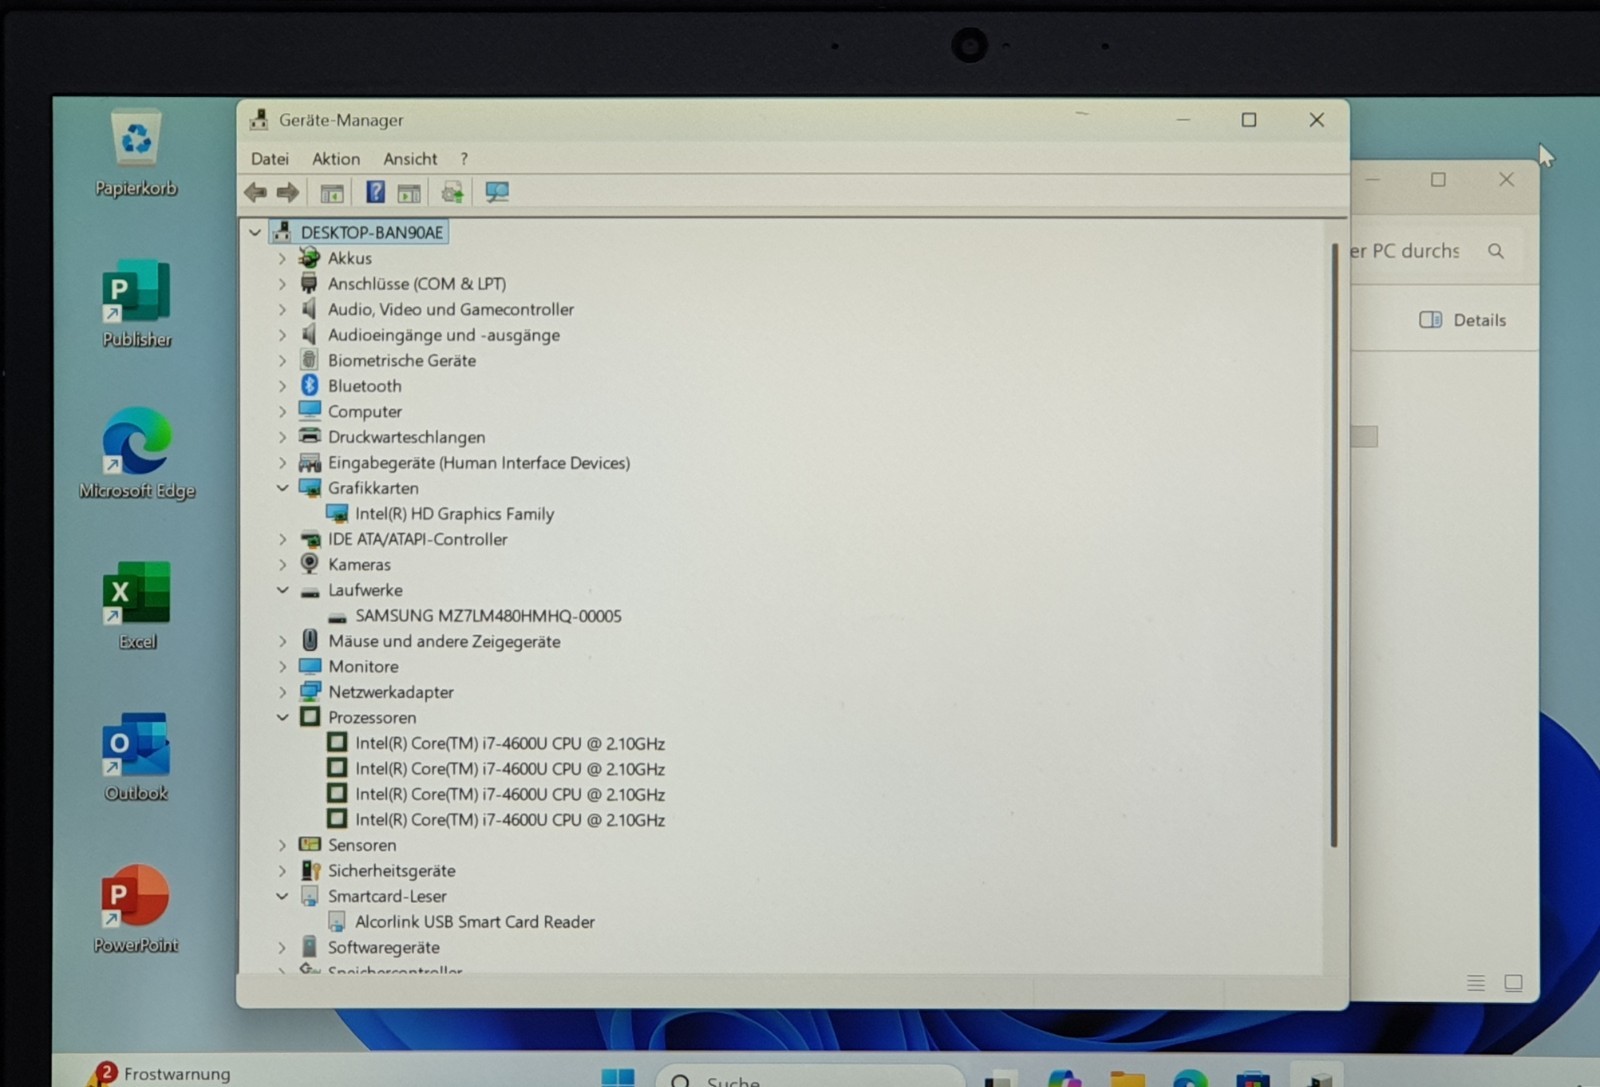Open the Ansicht menu
Viewport: 1600px width, 1087px height.
(410, 159)
